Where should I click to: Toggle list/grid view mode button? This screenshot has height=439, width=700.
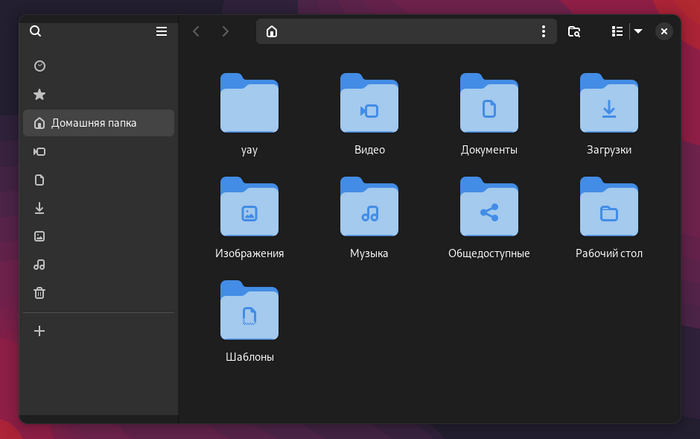(617, 31)
